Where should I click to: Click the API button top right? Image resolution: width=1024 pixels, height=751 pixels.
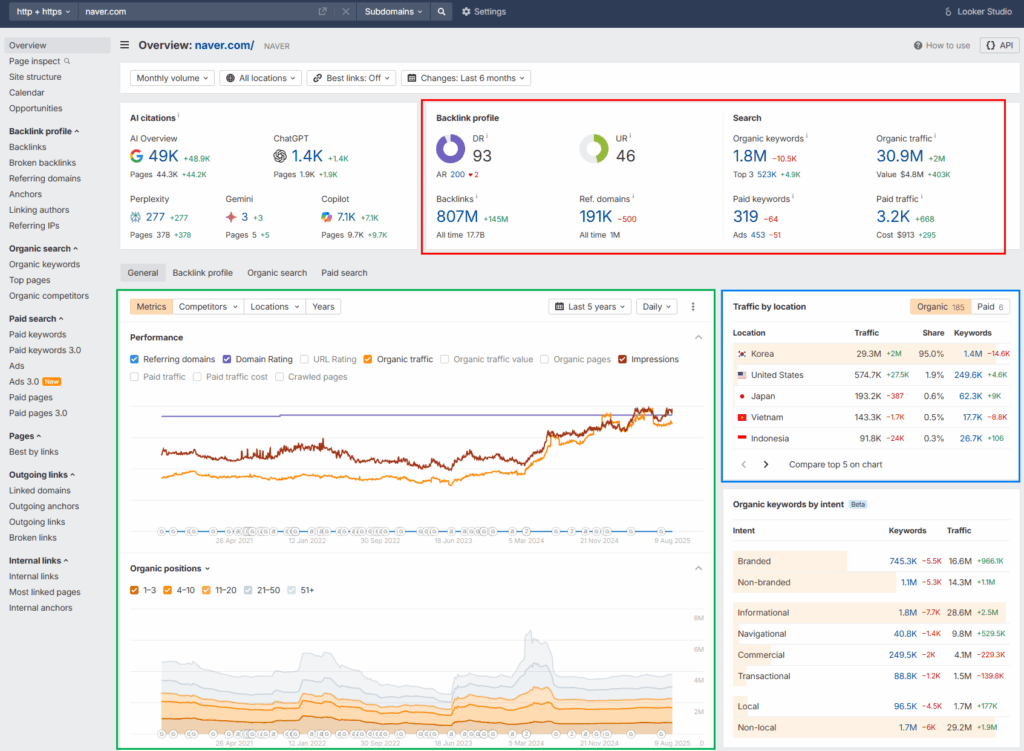(x=1000, y=44)
